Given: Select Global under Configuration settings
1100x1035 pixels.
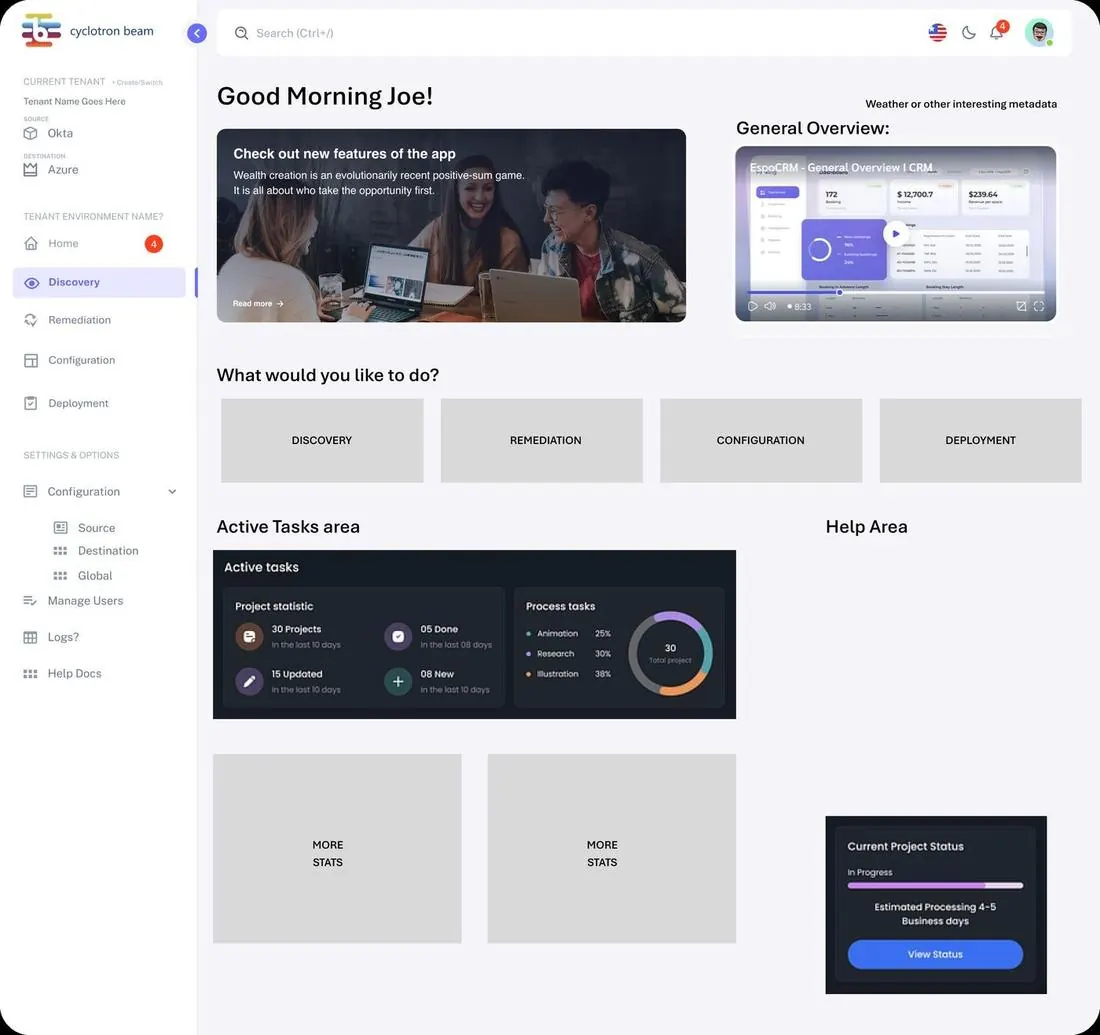Looking at the screenshot, I should click(x=95, y=575).
